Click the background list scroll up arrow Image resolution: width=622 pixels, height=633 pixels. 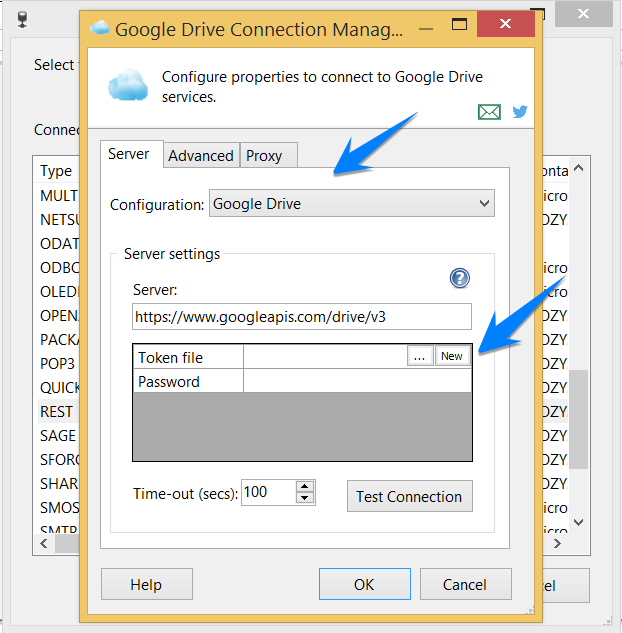pyautogui.click(x=578, y=168)
